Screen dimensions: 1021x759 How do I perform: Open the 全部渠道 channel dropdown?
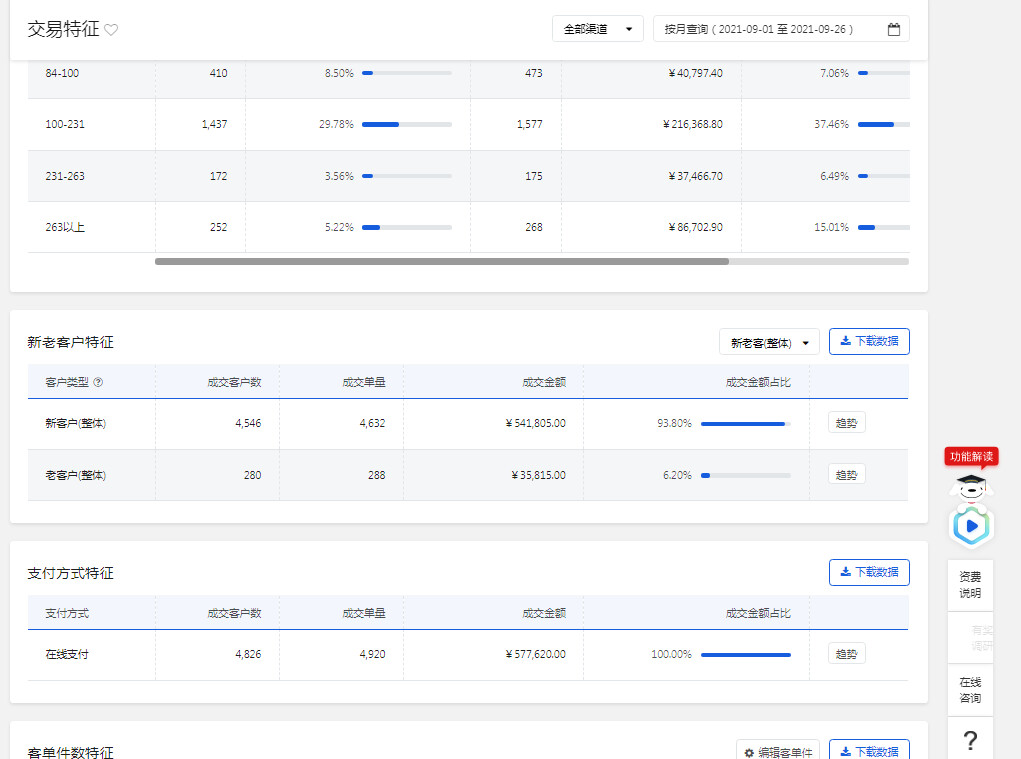(598, 29)
